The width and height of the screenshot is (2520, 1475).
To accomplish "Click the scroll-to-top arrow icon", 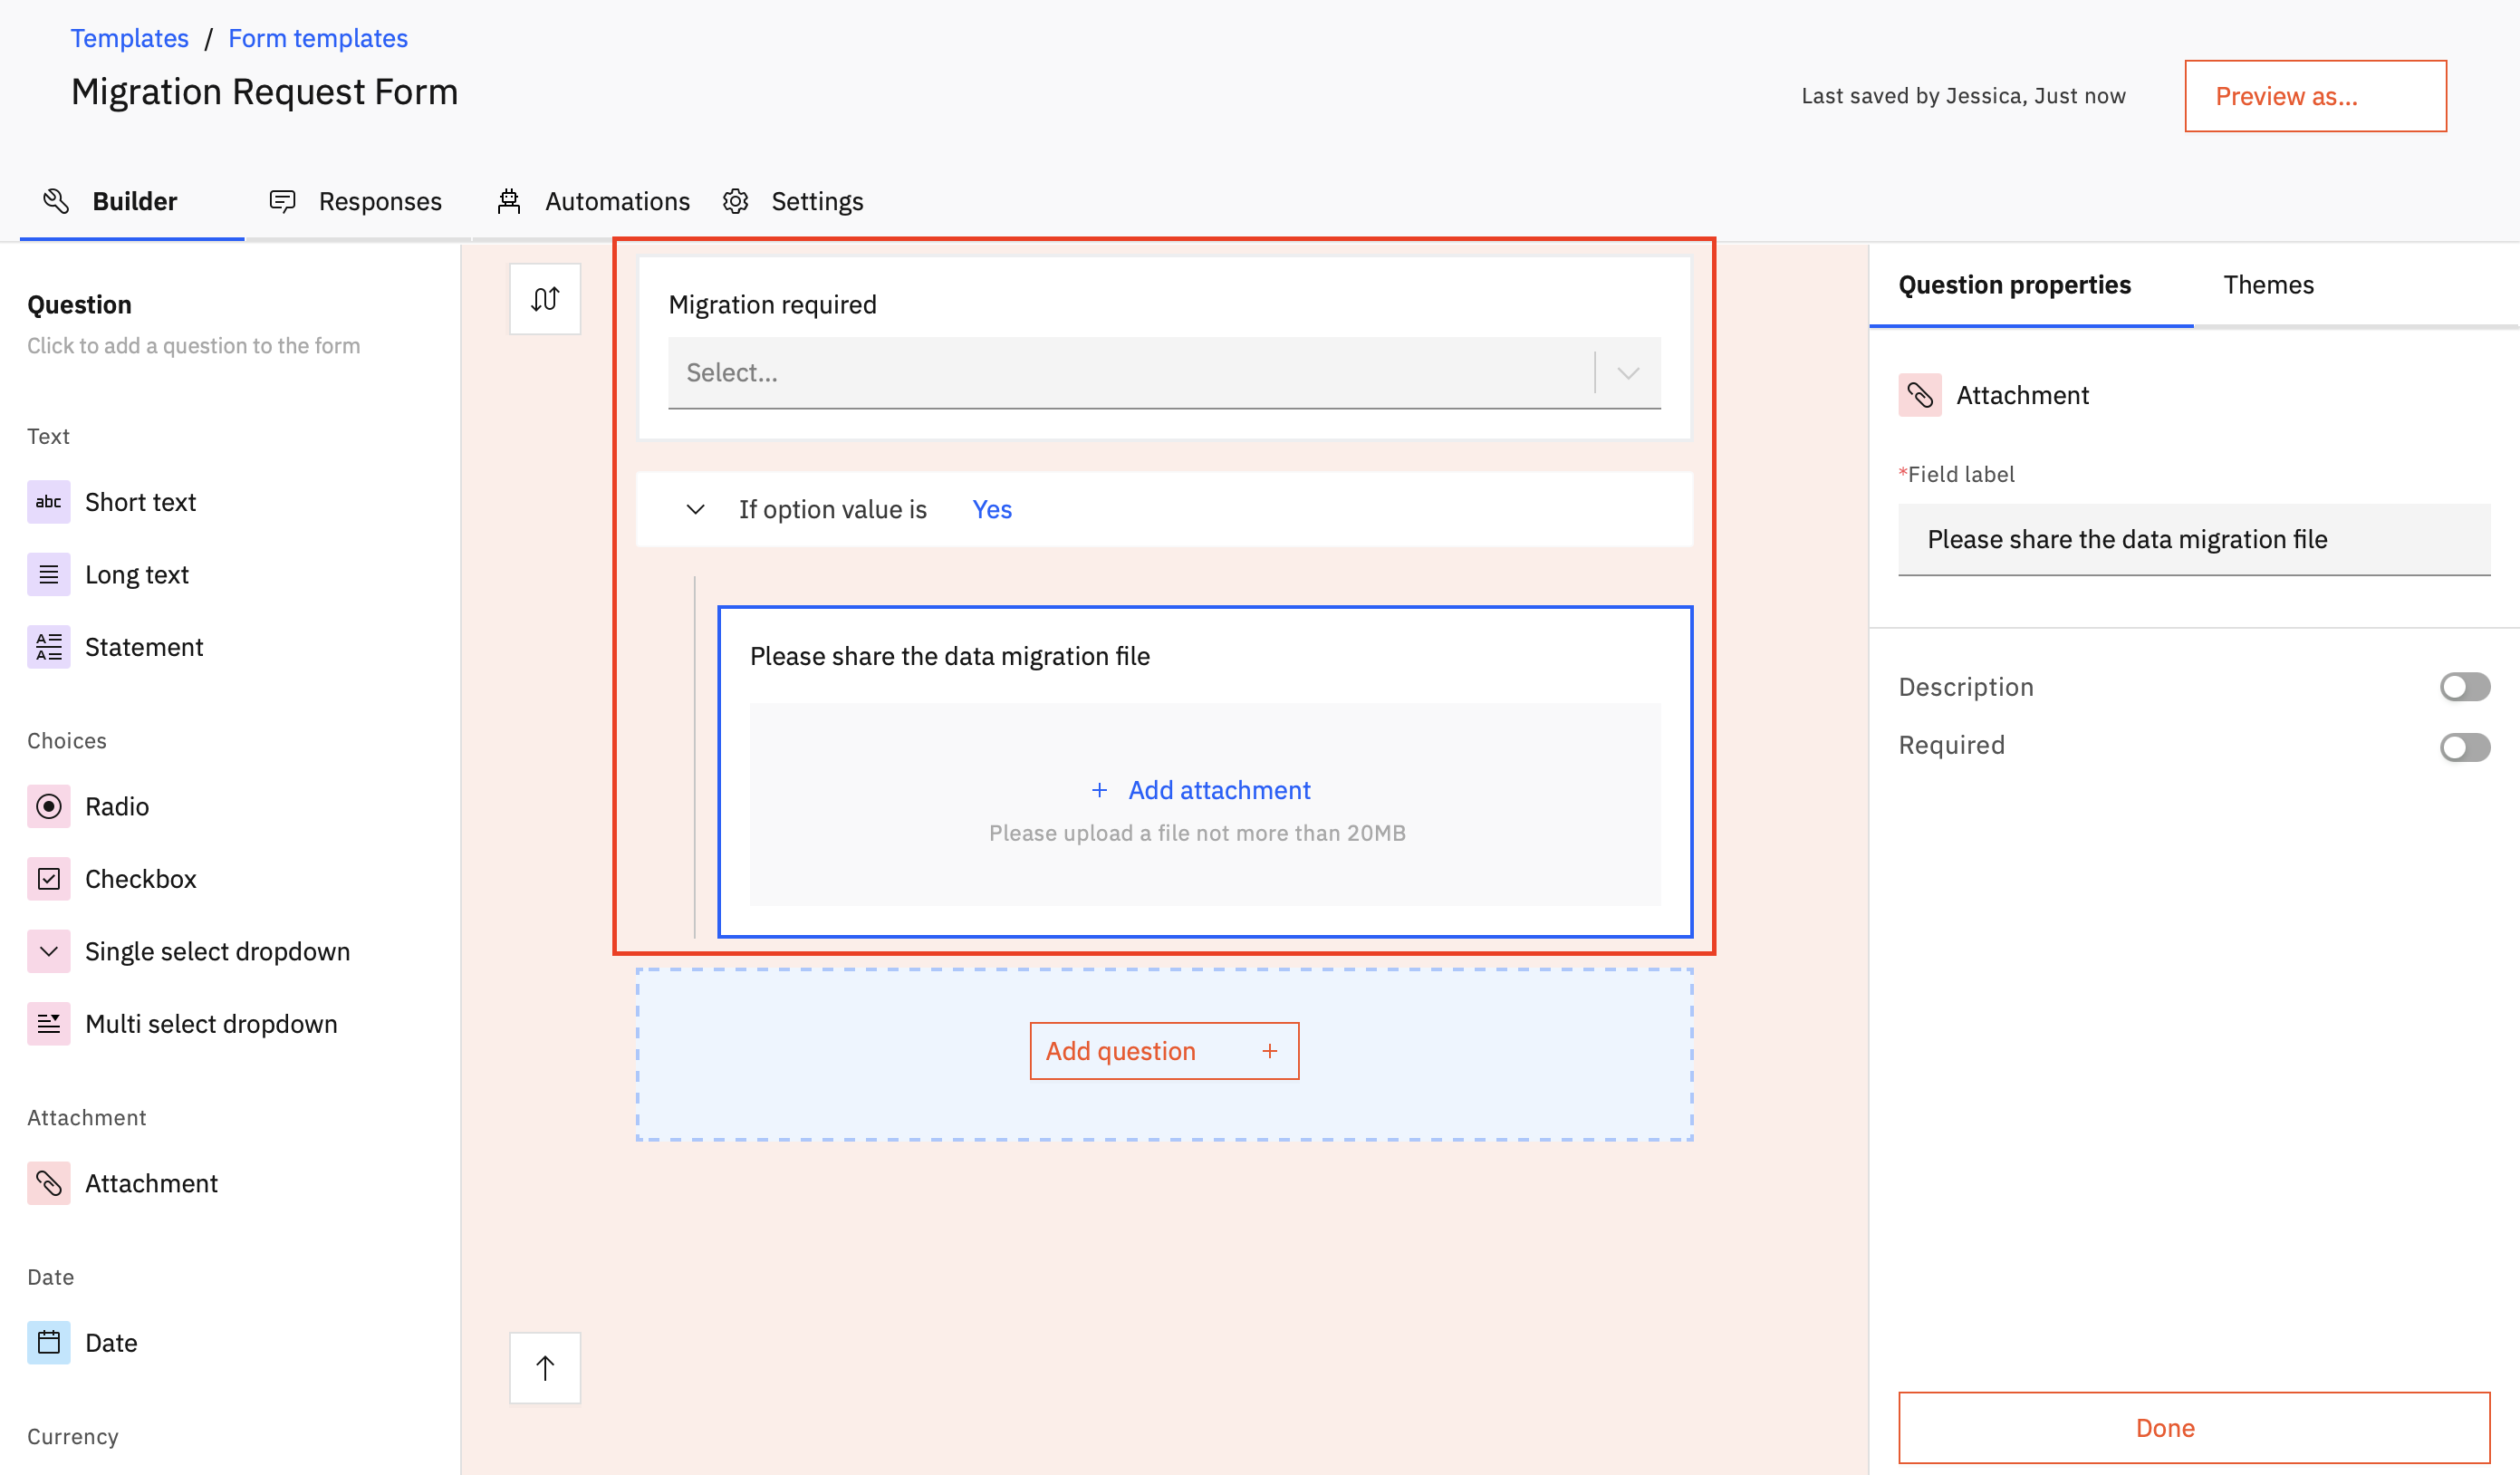I will (x=544, y=1367).
